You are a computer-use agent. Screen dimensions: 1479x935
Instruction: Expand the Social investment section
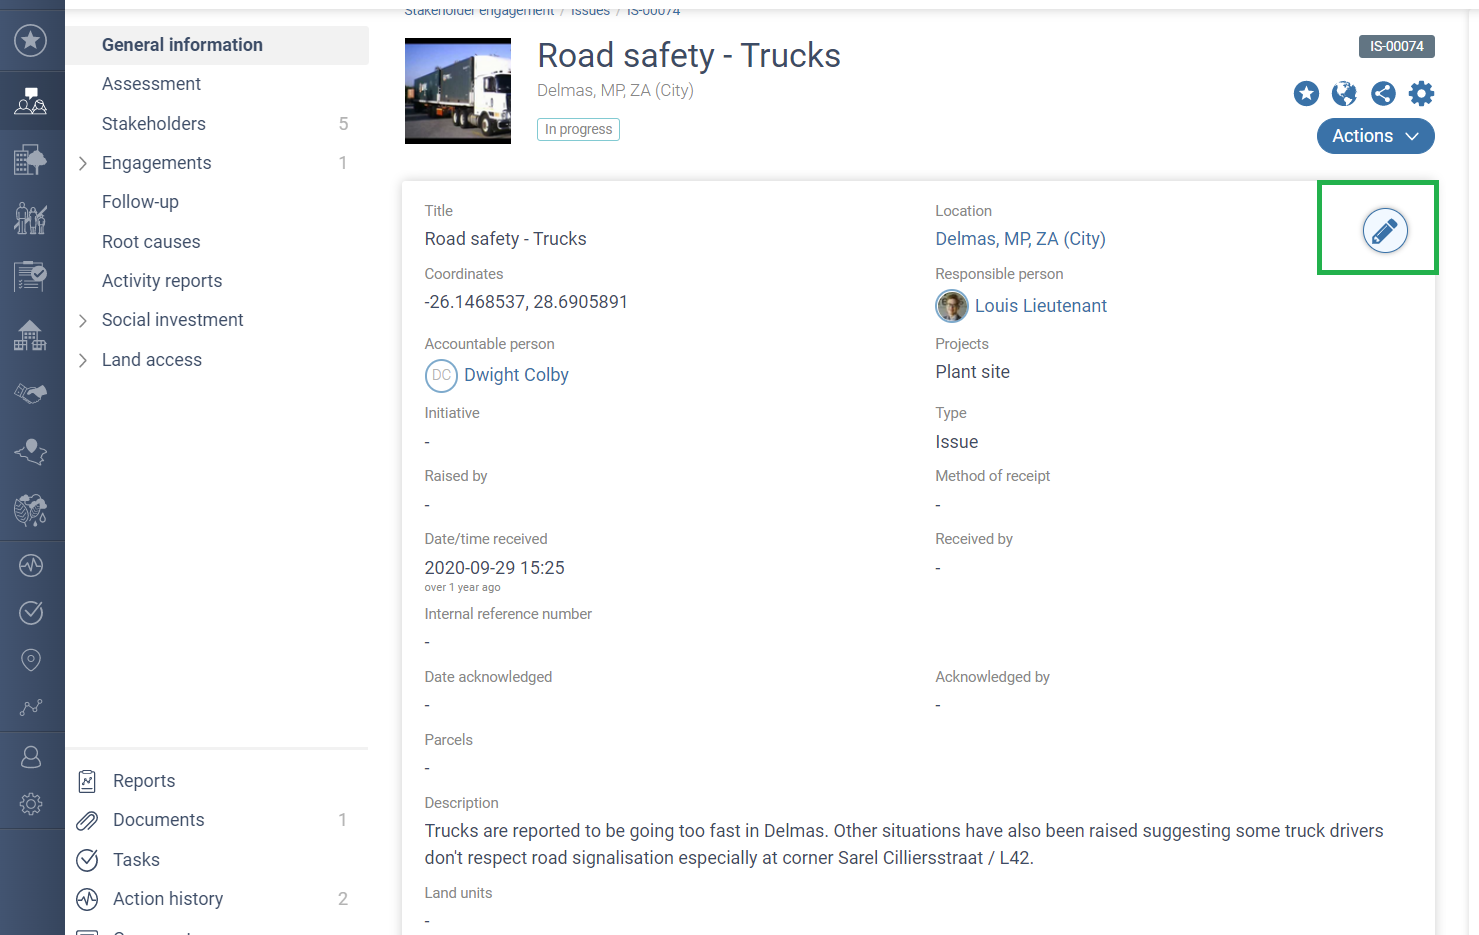point(83,320)
